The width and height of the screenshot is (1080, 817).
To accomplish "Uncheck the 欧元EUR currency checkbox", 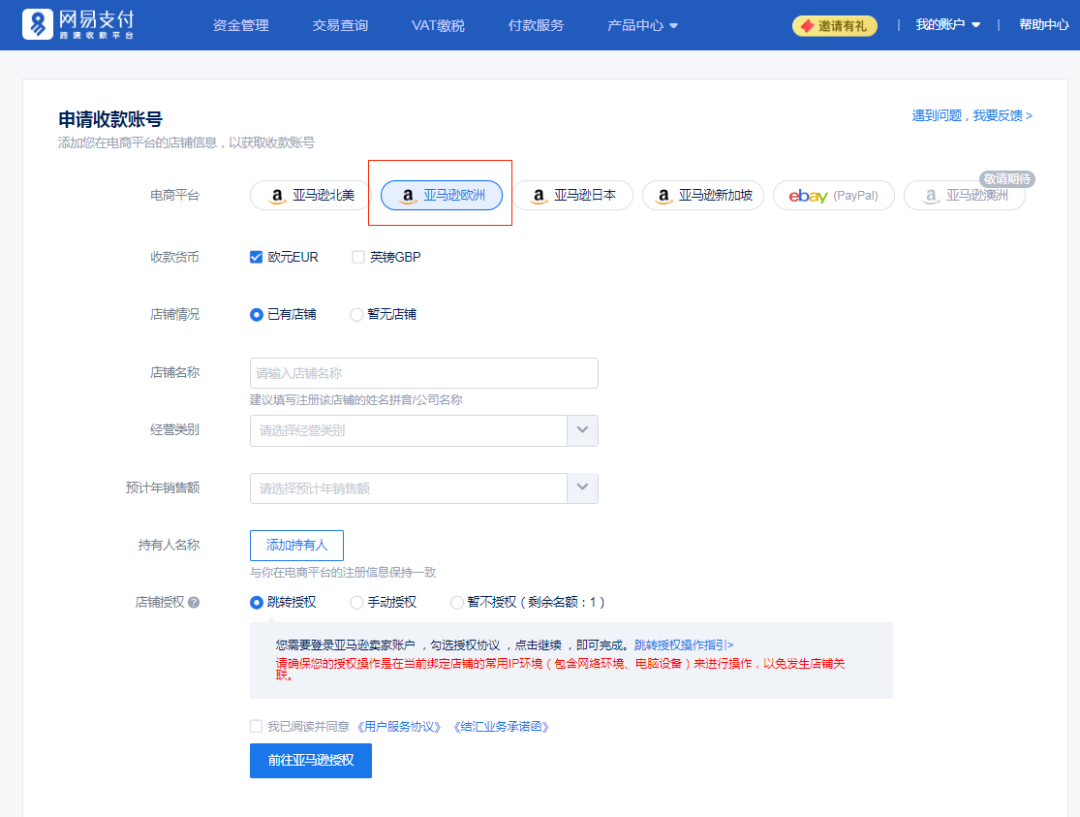I will (x=256, y=257).
